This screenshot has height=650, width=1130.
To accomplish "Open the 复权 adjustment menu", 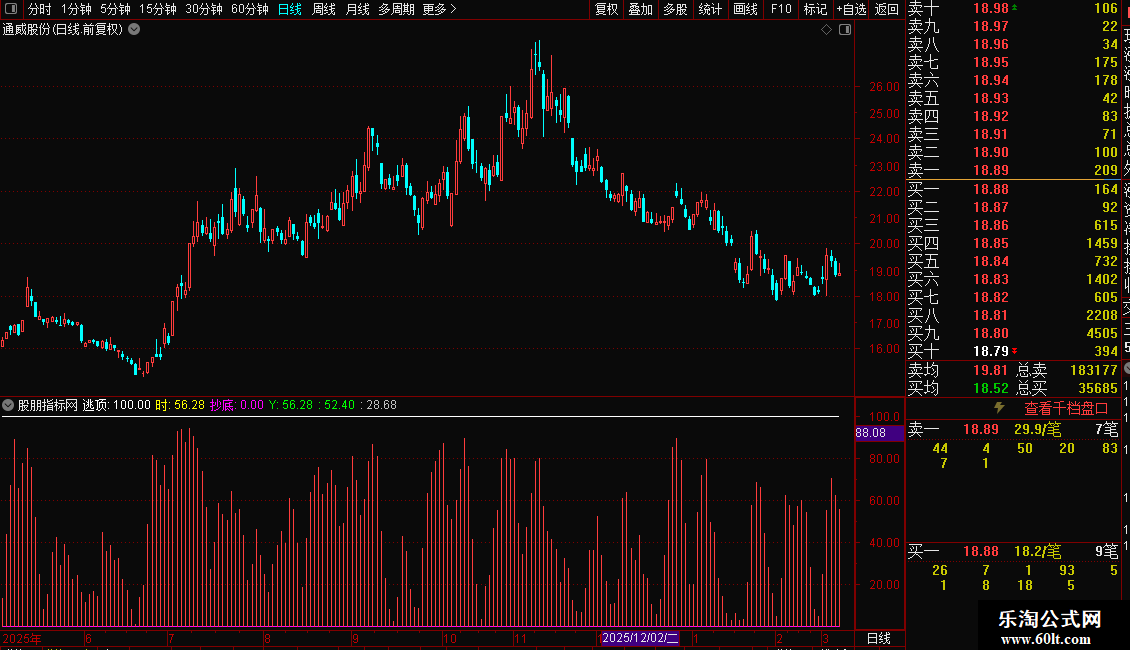I will pos(606,9).
